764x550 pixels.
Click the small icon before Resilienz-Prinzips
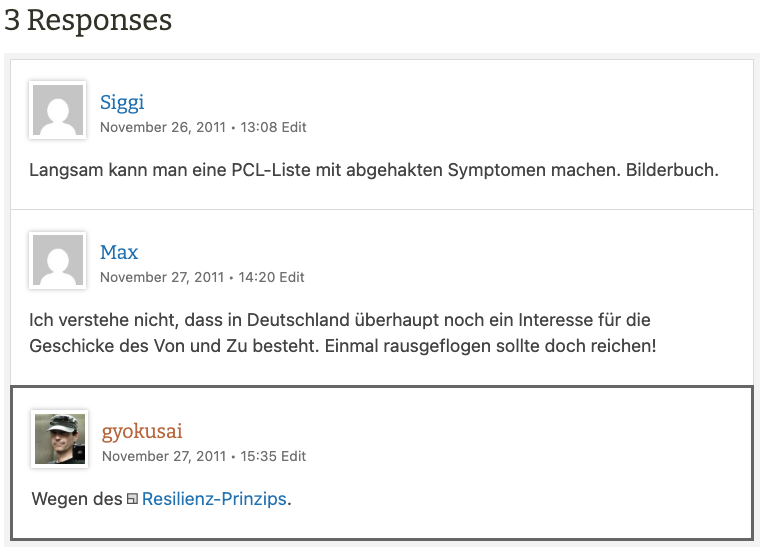coord(132,499)
